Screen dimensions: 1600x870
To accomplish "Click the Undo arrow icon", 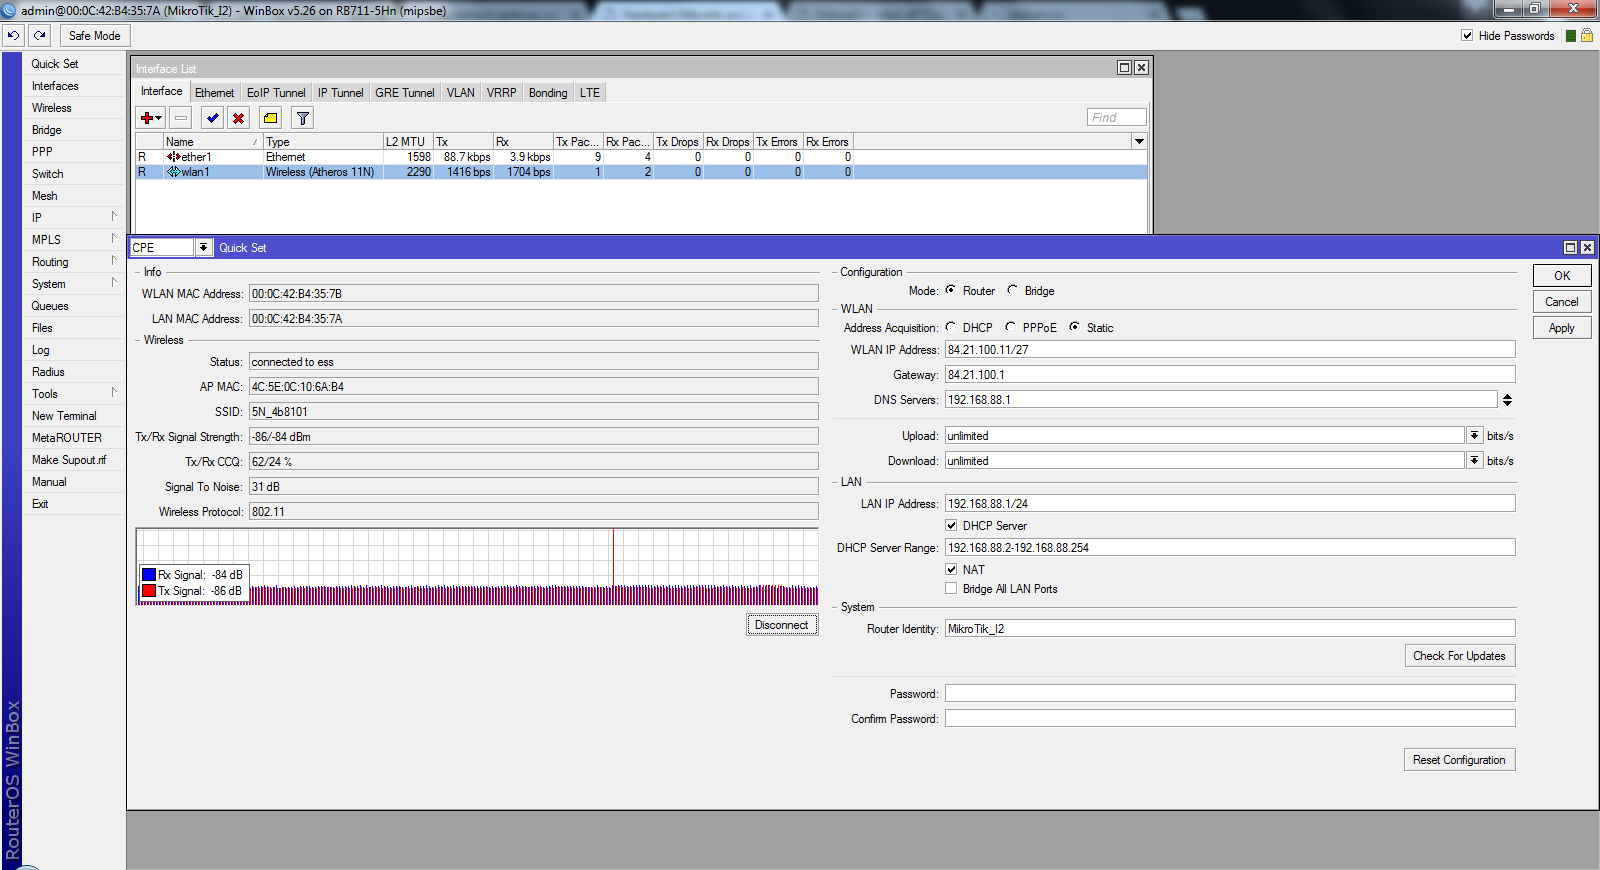I will coord(13,35).
